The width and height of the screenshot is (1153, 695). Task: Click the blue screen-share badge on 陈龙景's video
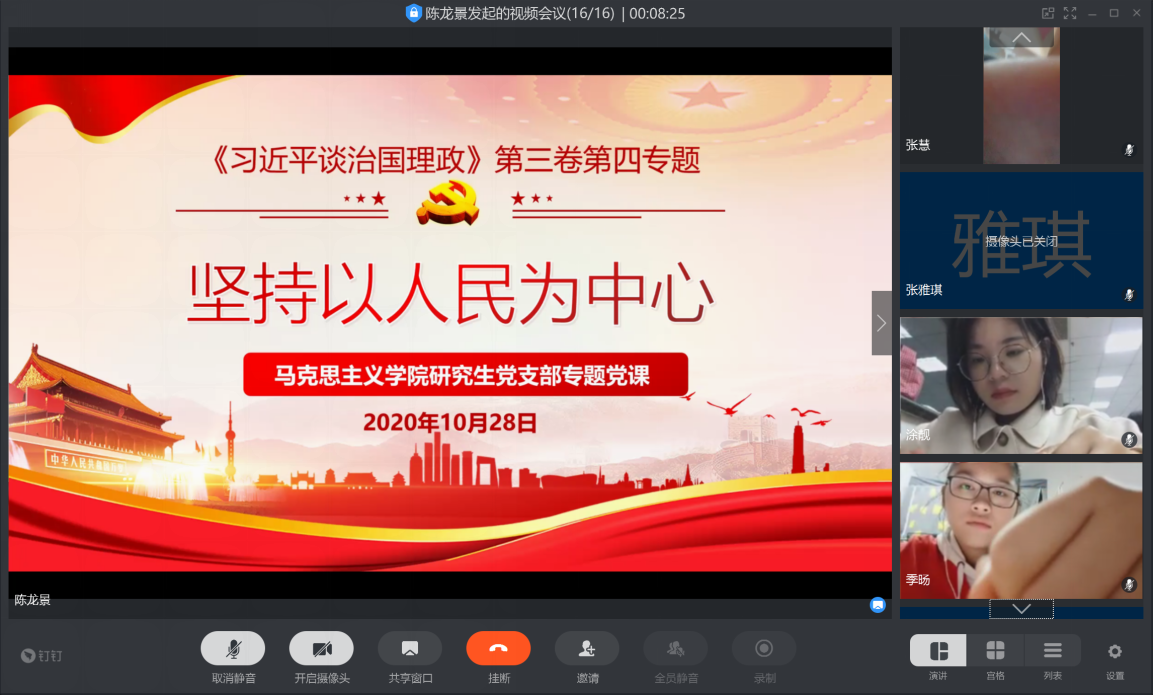877,604
